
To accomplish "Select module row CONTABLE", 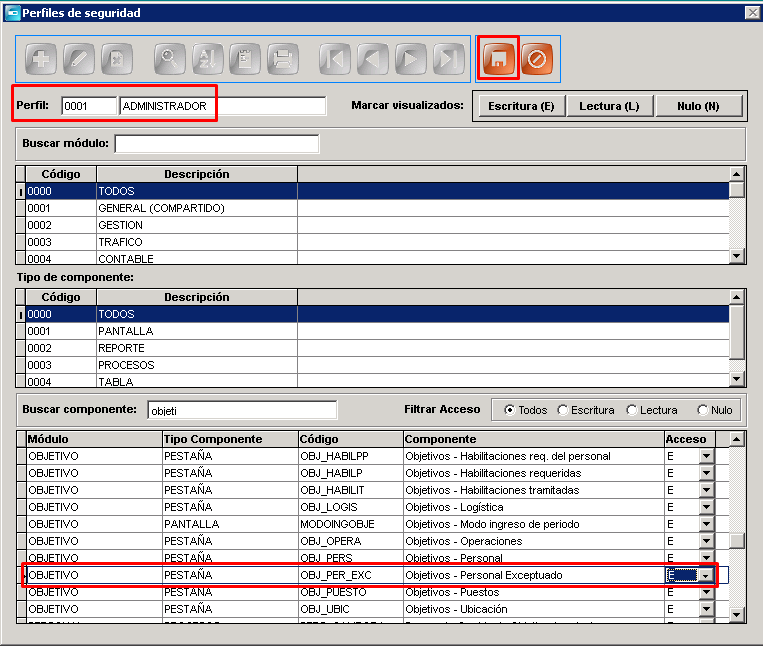I will pos(377,258).
